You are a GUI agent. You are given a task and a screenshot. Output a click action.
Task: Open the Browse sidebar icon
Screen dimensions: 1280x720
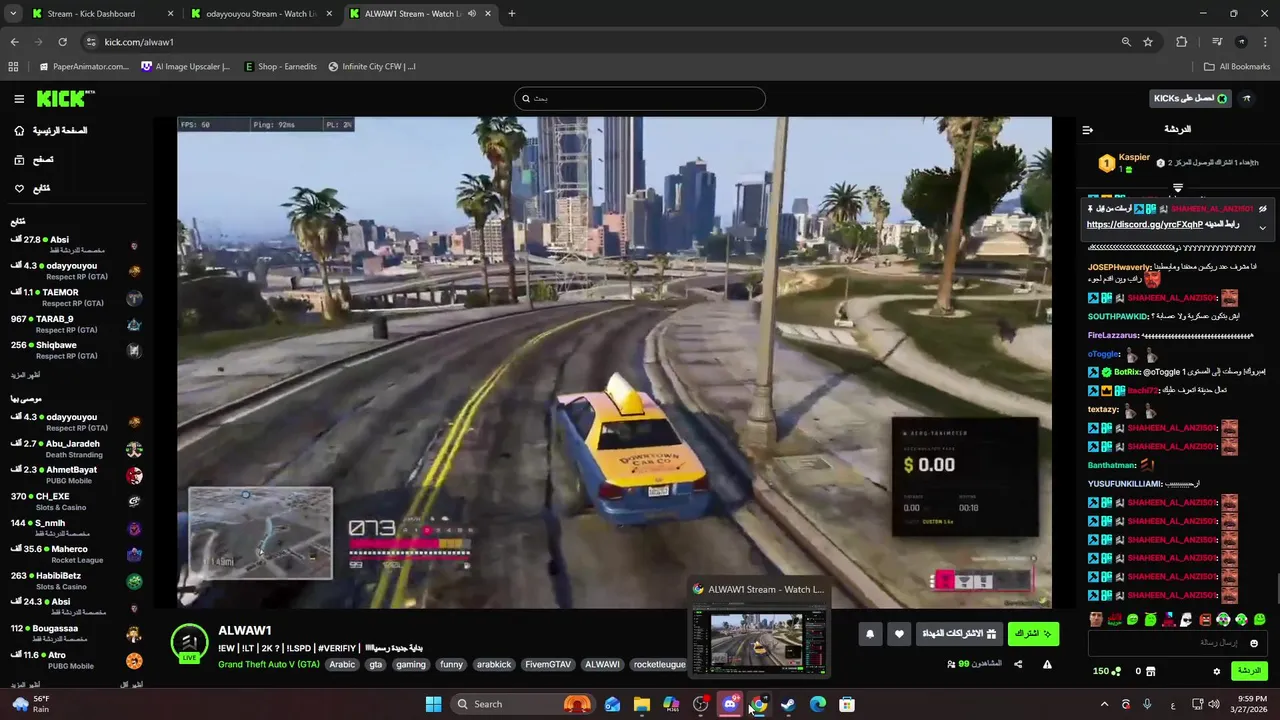(19, 160)
